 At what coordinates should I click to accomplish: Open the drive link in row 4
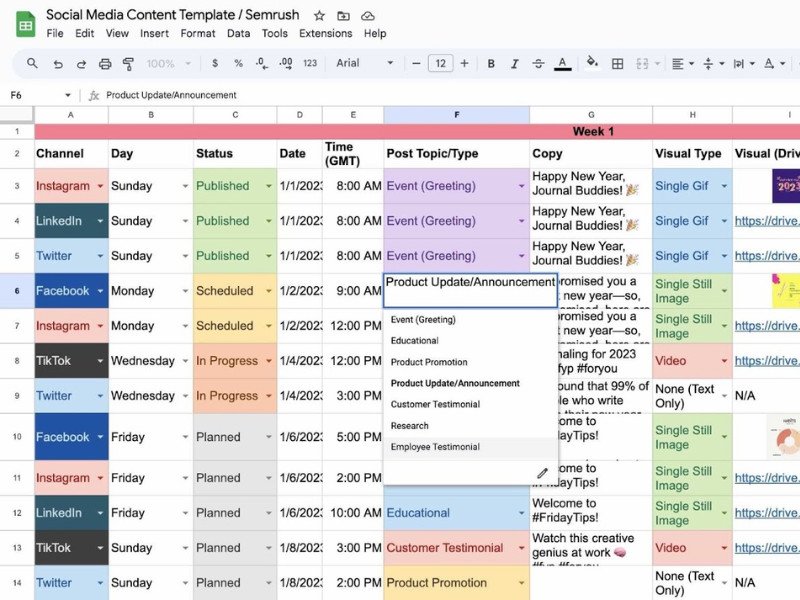(767, 221)
